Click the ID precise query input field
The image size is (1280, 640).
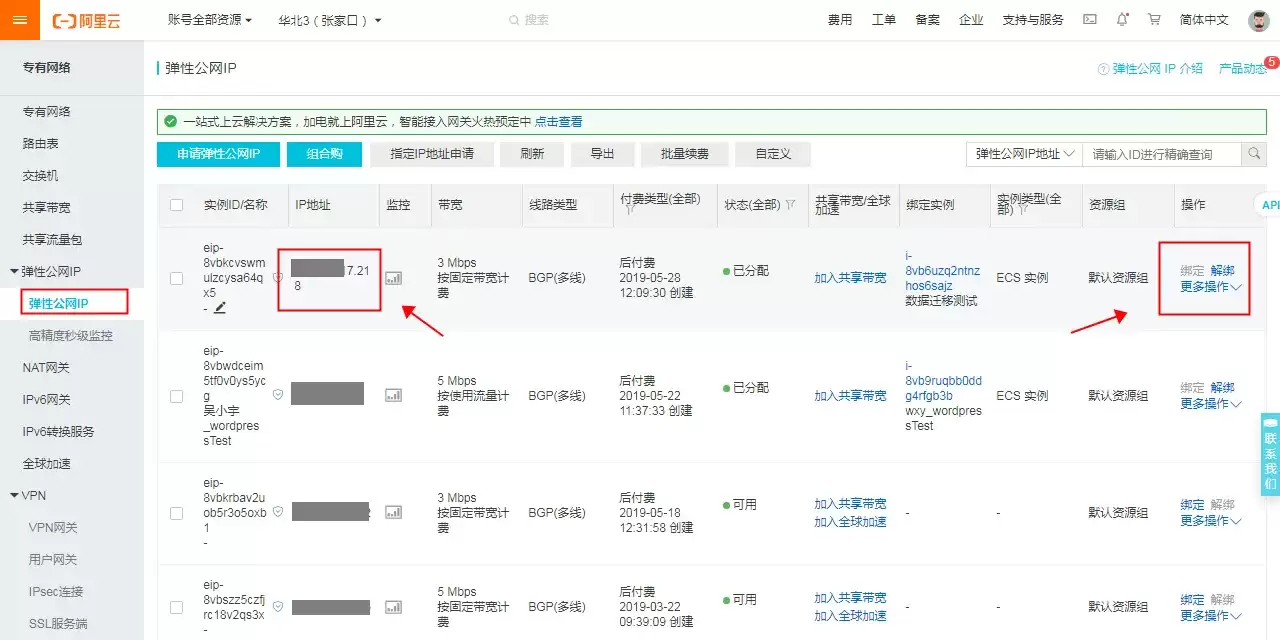1162,154
